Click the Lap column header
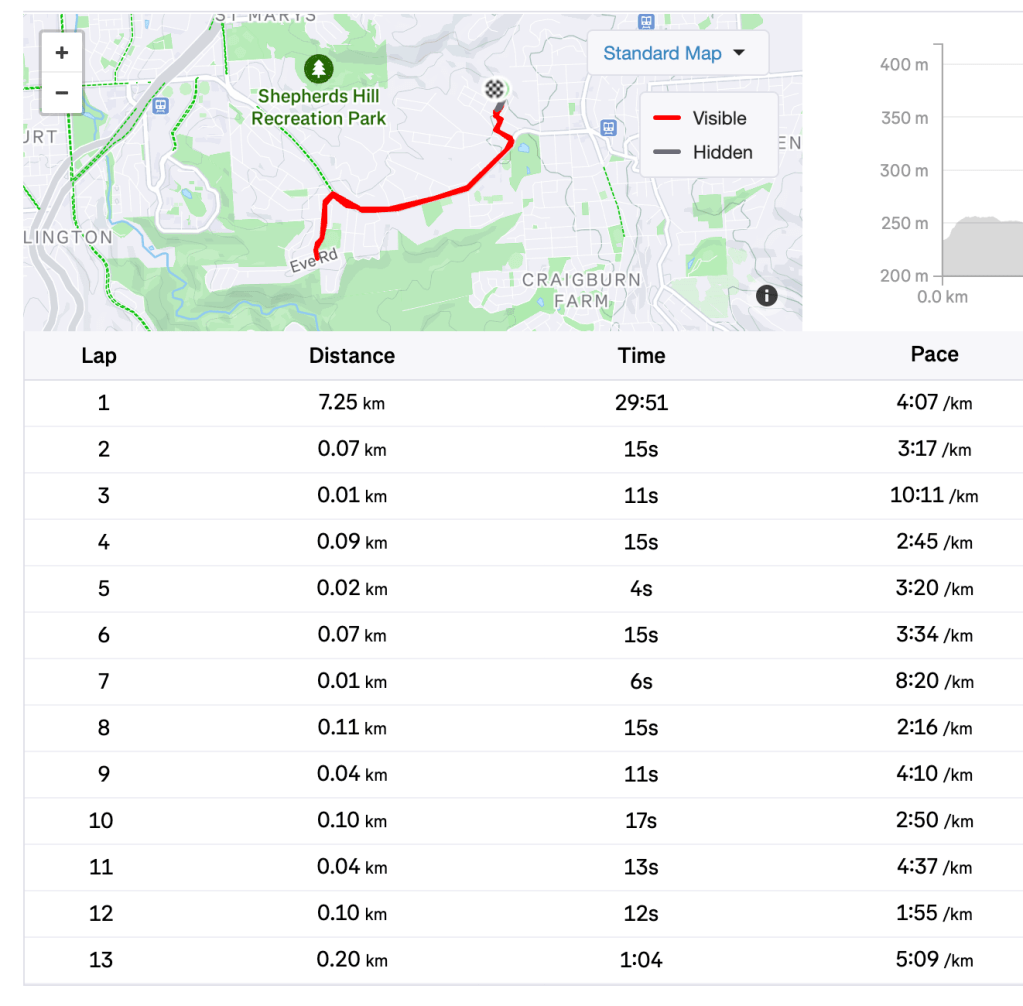The width and height of the screenshot is (1023, 1006). click(x=99, y=356)
